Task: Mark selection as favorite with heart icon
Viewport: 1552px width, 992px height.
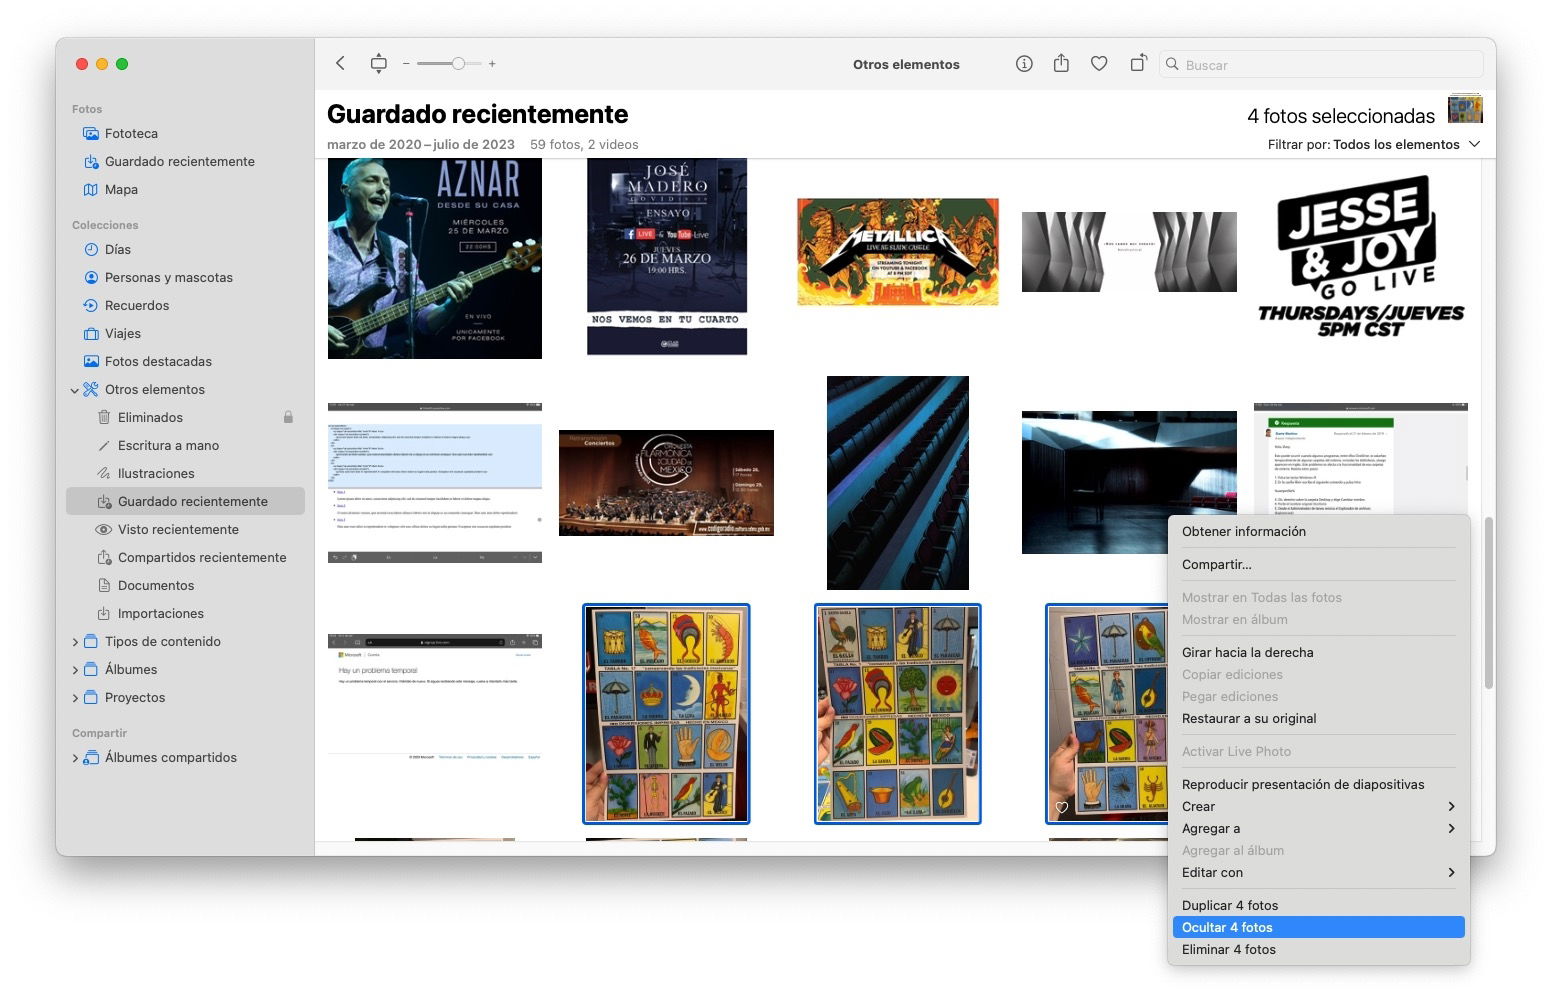Action: click(x=1099, y=63)
